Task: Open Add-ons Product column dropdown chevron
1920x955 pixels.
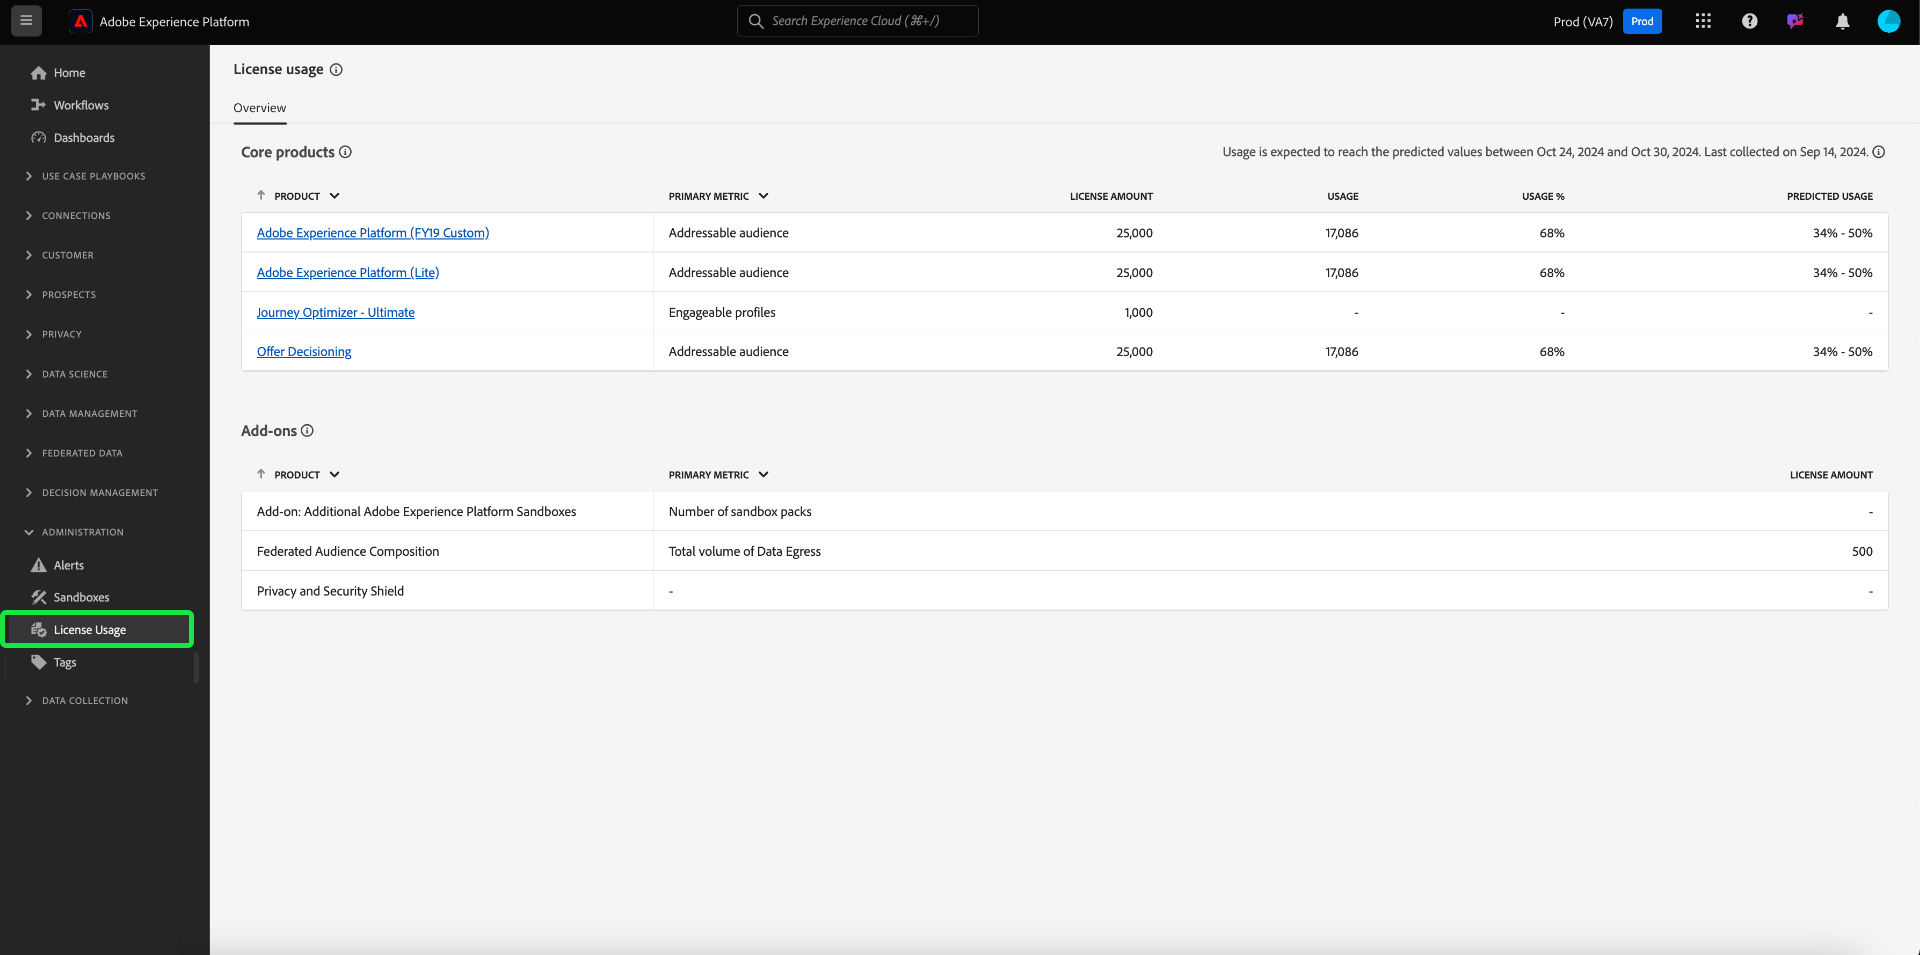Action: tap(334, 475)
